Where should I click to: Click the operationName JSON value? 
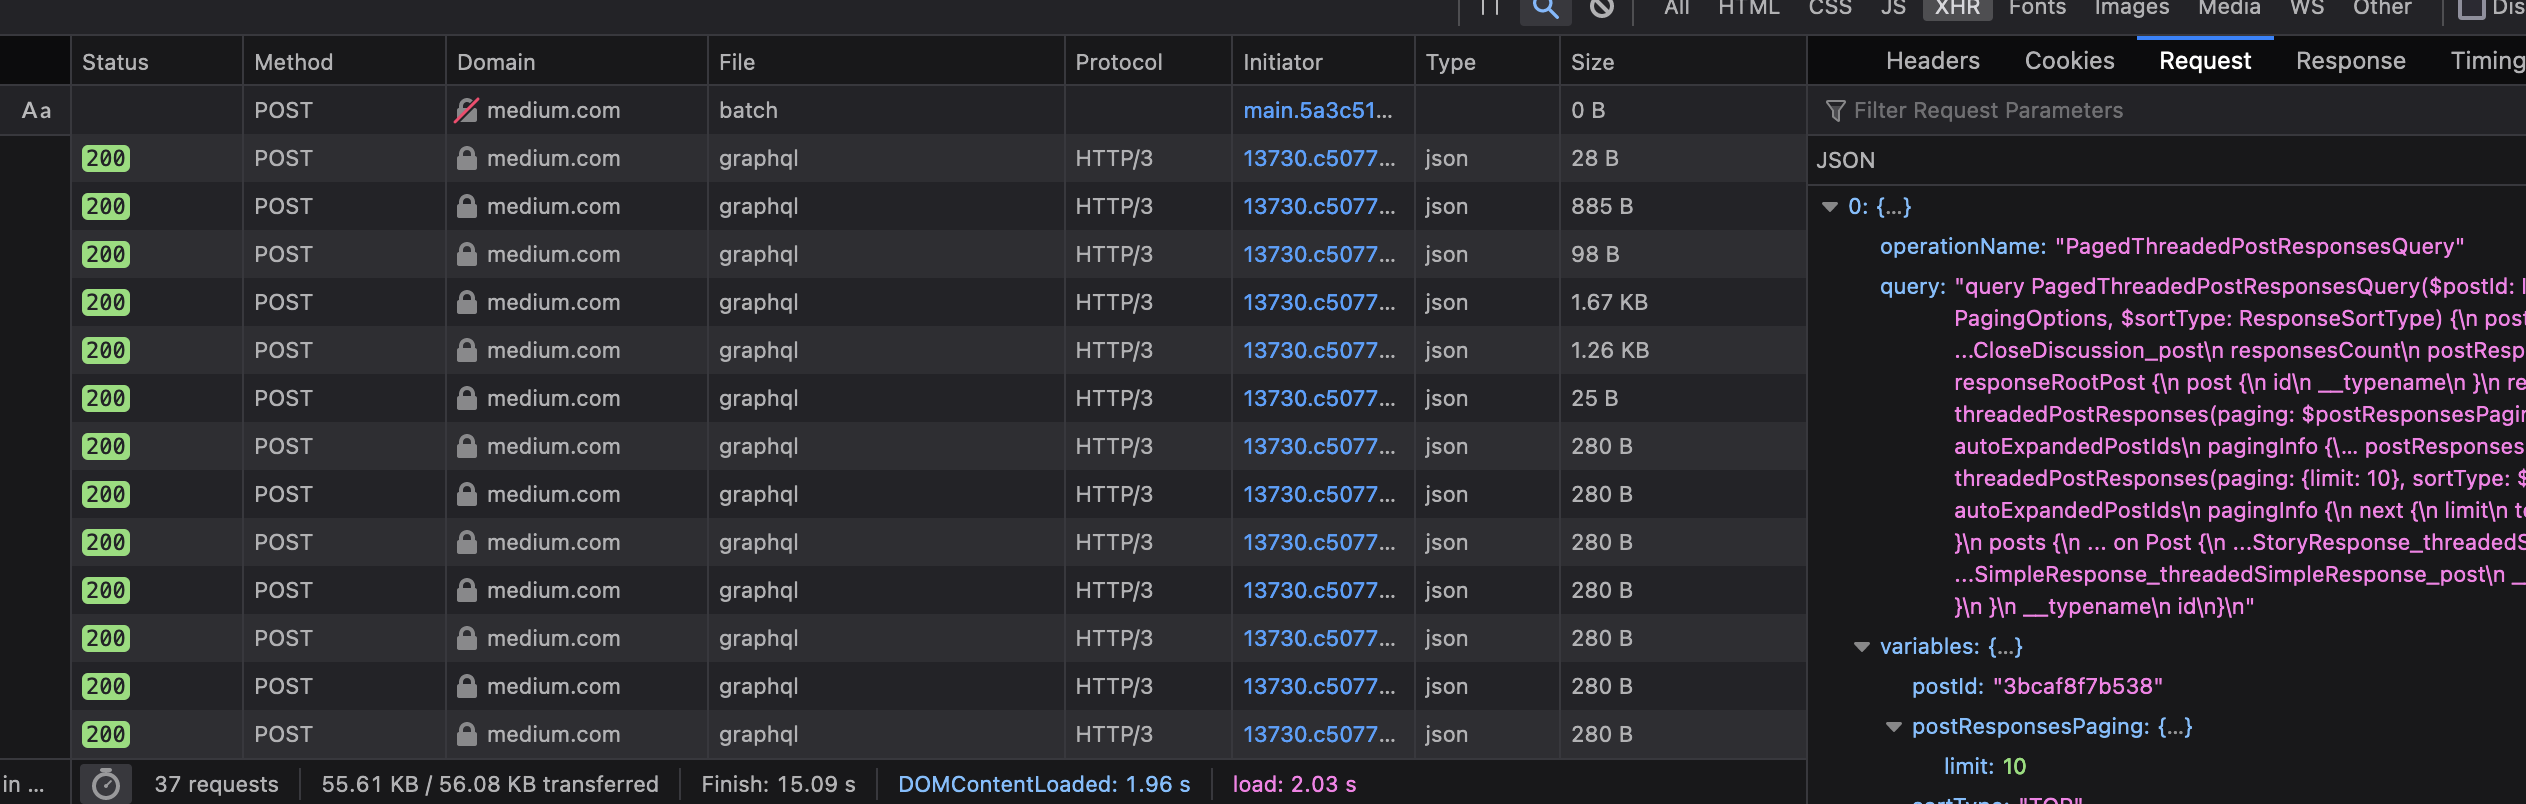[x=2259, y=247]
